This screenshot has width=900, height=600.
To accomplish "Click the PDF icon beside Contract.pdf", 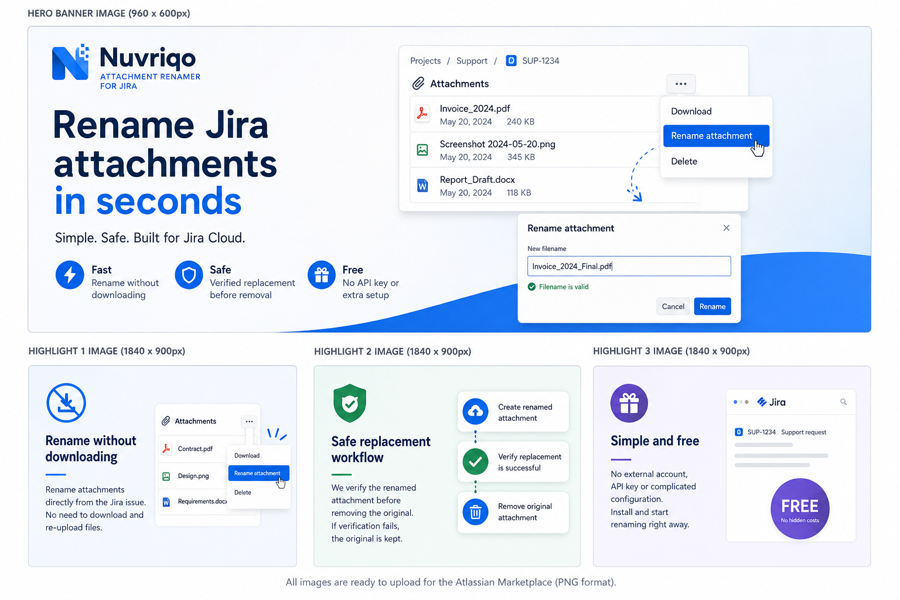I will 166,448.
